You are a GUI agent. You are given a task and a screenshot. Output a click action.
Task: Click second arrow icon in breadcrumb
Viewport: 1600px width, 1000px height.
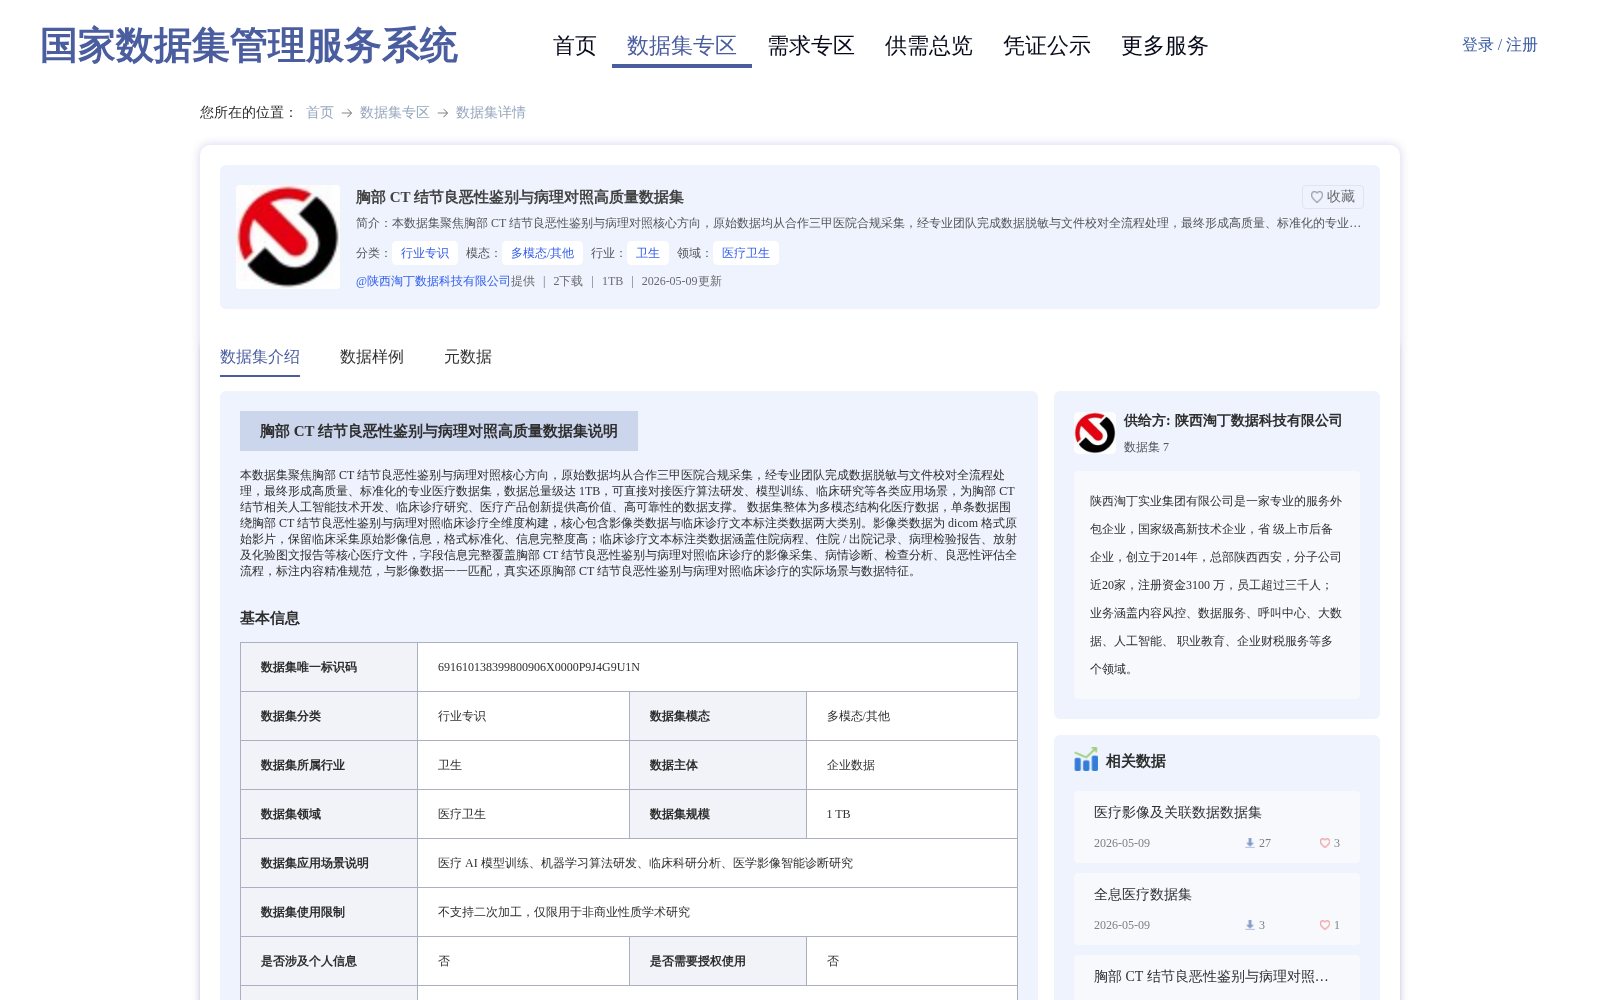443,113
